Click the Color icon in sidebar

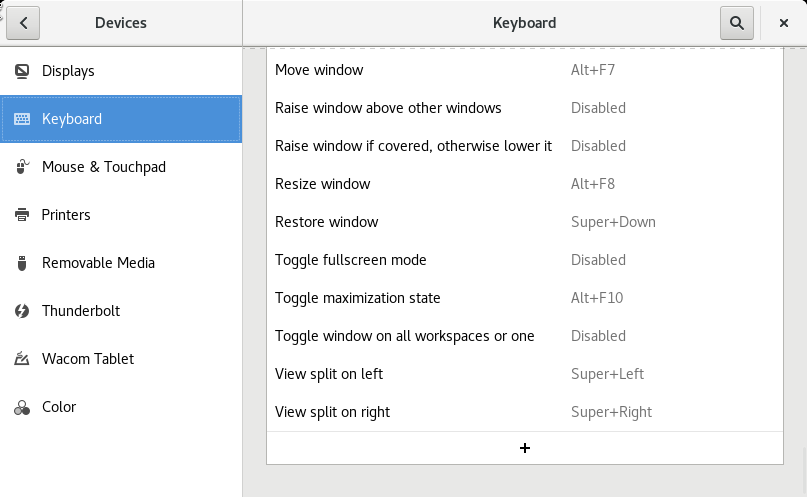22,407
